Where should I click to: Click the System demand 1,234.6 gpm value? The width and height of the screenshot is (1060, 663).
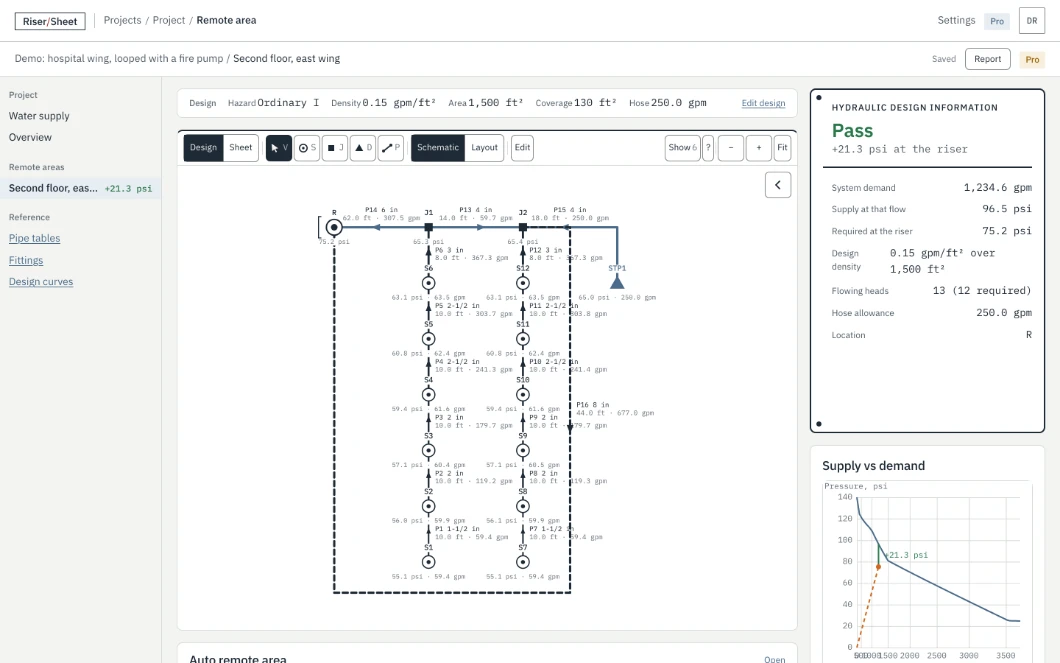[x=998, y=187]
